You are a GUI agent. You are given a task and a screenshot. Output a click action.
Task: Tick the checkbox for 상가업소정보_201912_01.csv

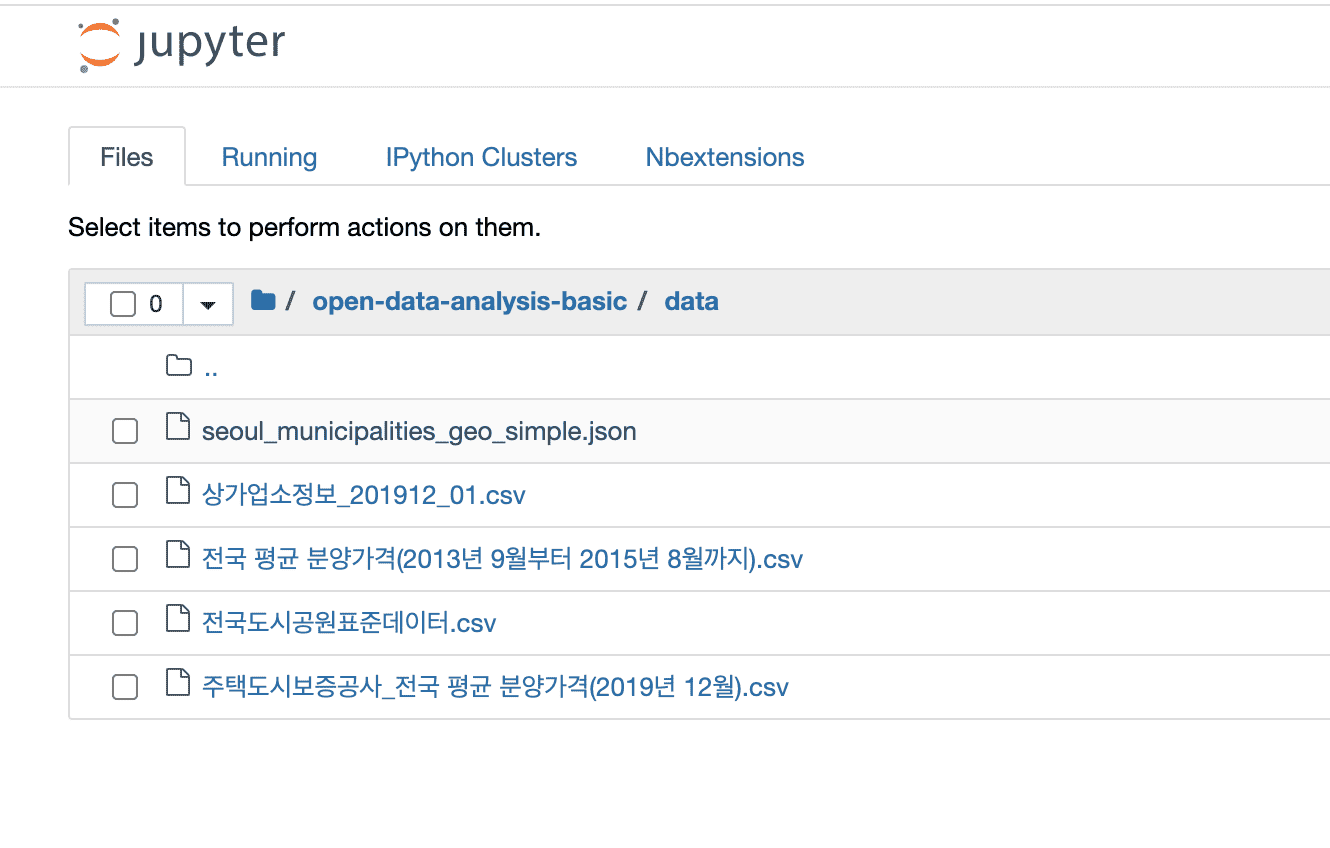pyautogui.click(x=125, y=495)
